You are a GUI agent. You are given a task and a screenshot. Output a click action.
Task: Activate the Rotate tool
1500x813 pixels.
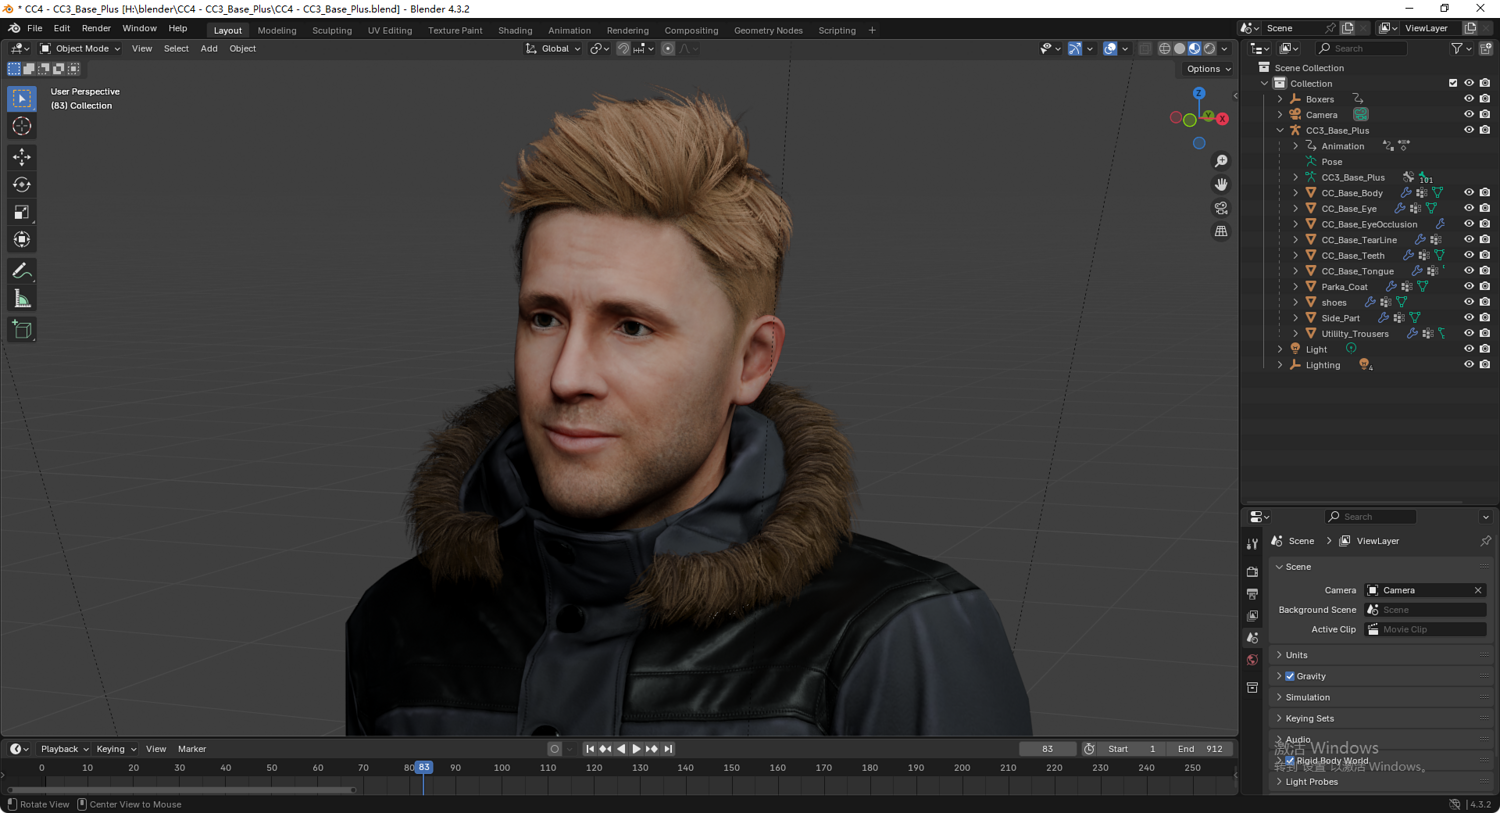coord(21,184)
